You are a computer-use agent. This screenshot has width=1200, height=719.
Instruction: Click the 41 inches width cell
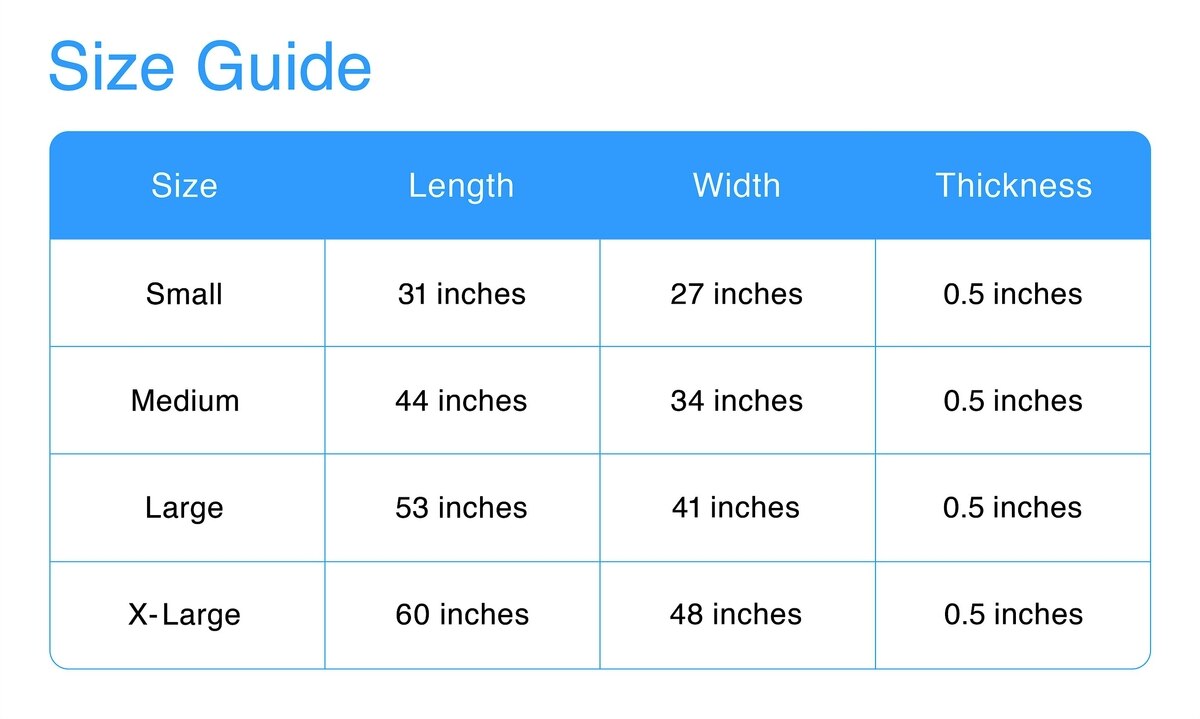tap(736, 508)
